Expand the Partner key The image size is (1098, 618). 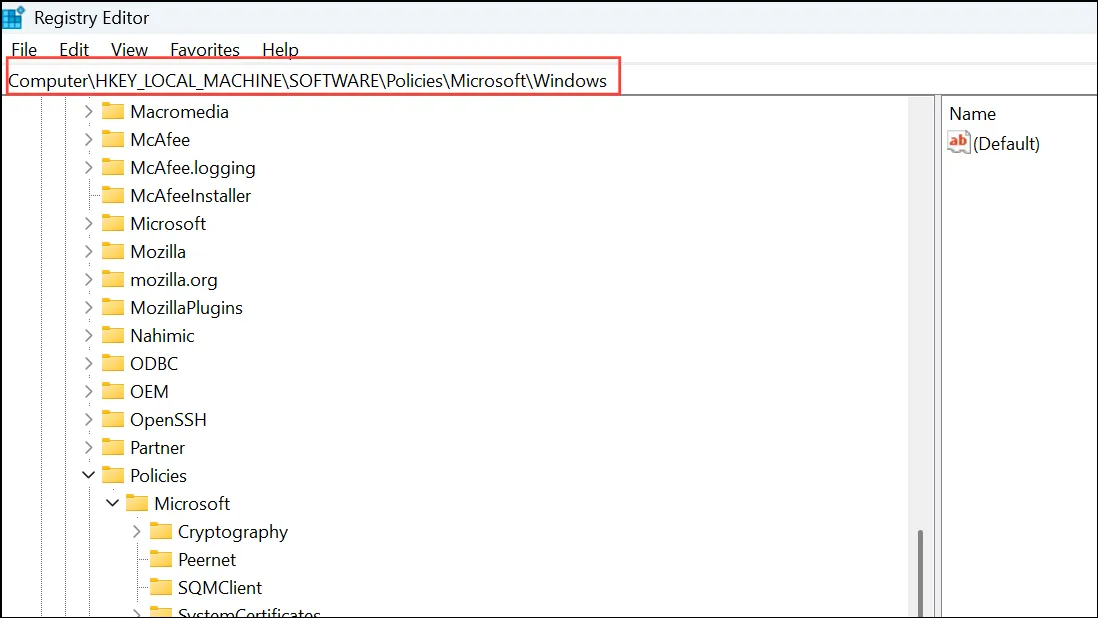[88, 447]
